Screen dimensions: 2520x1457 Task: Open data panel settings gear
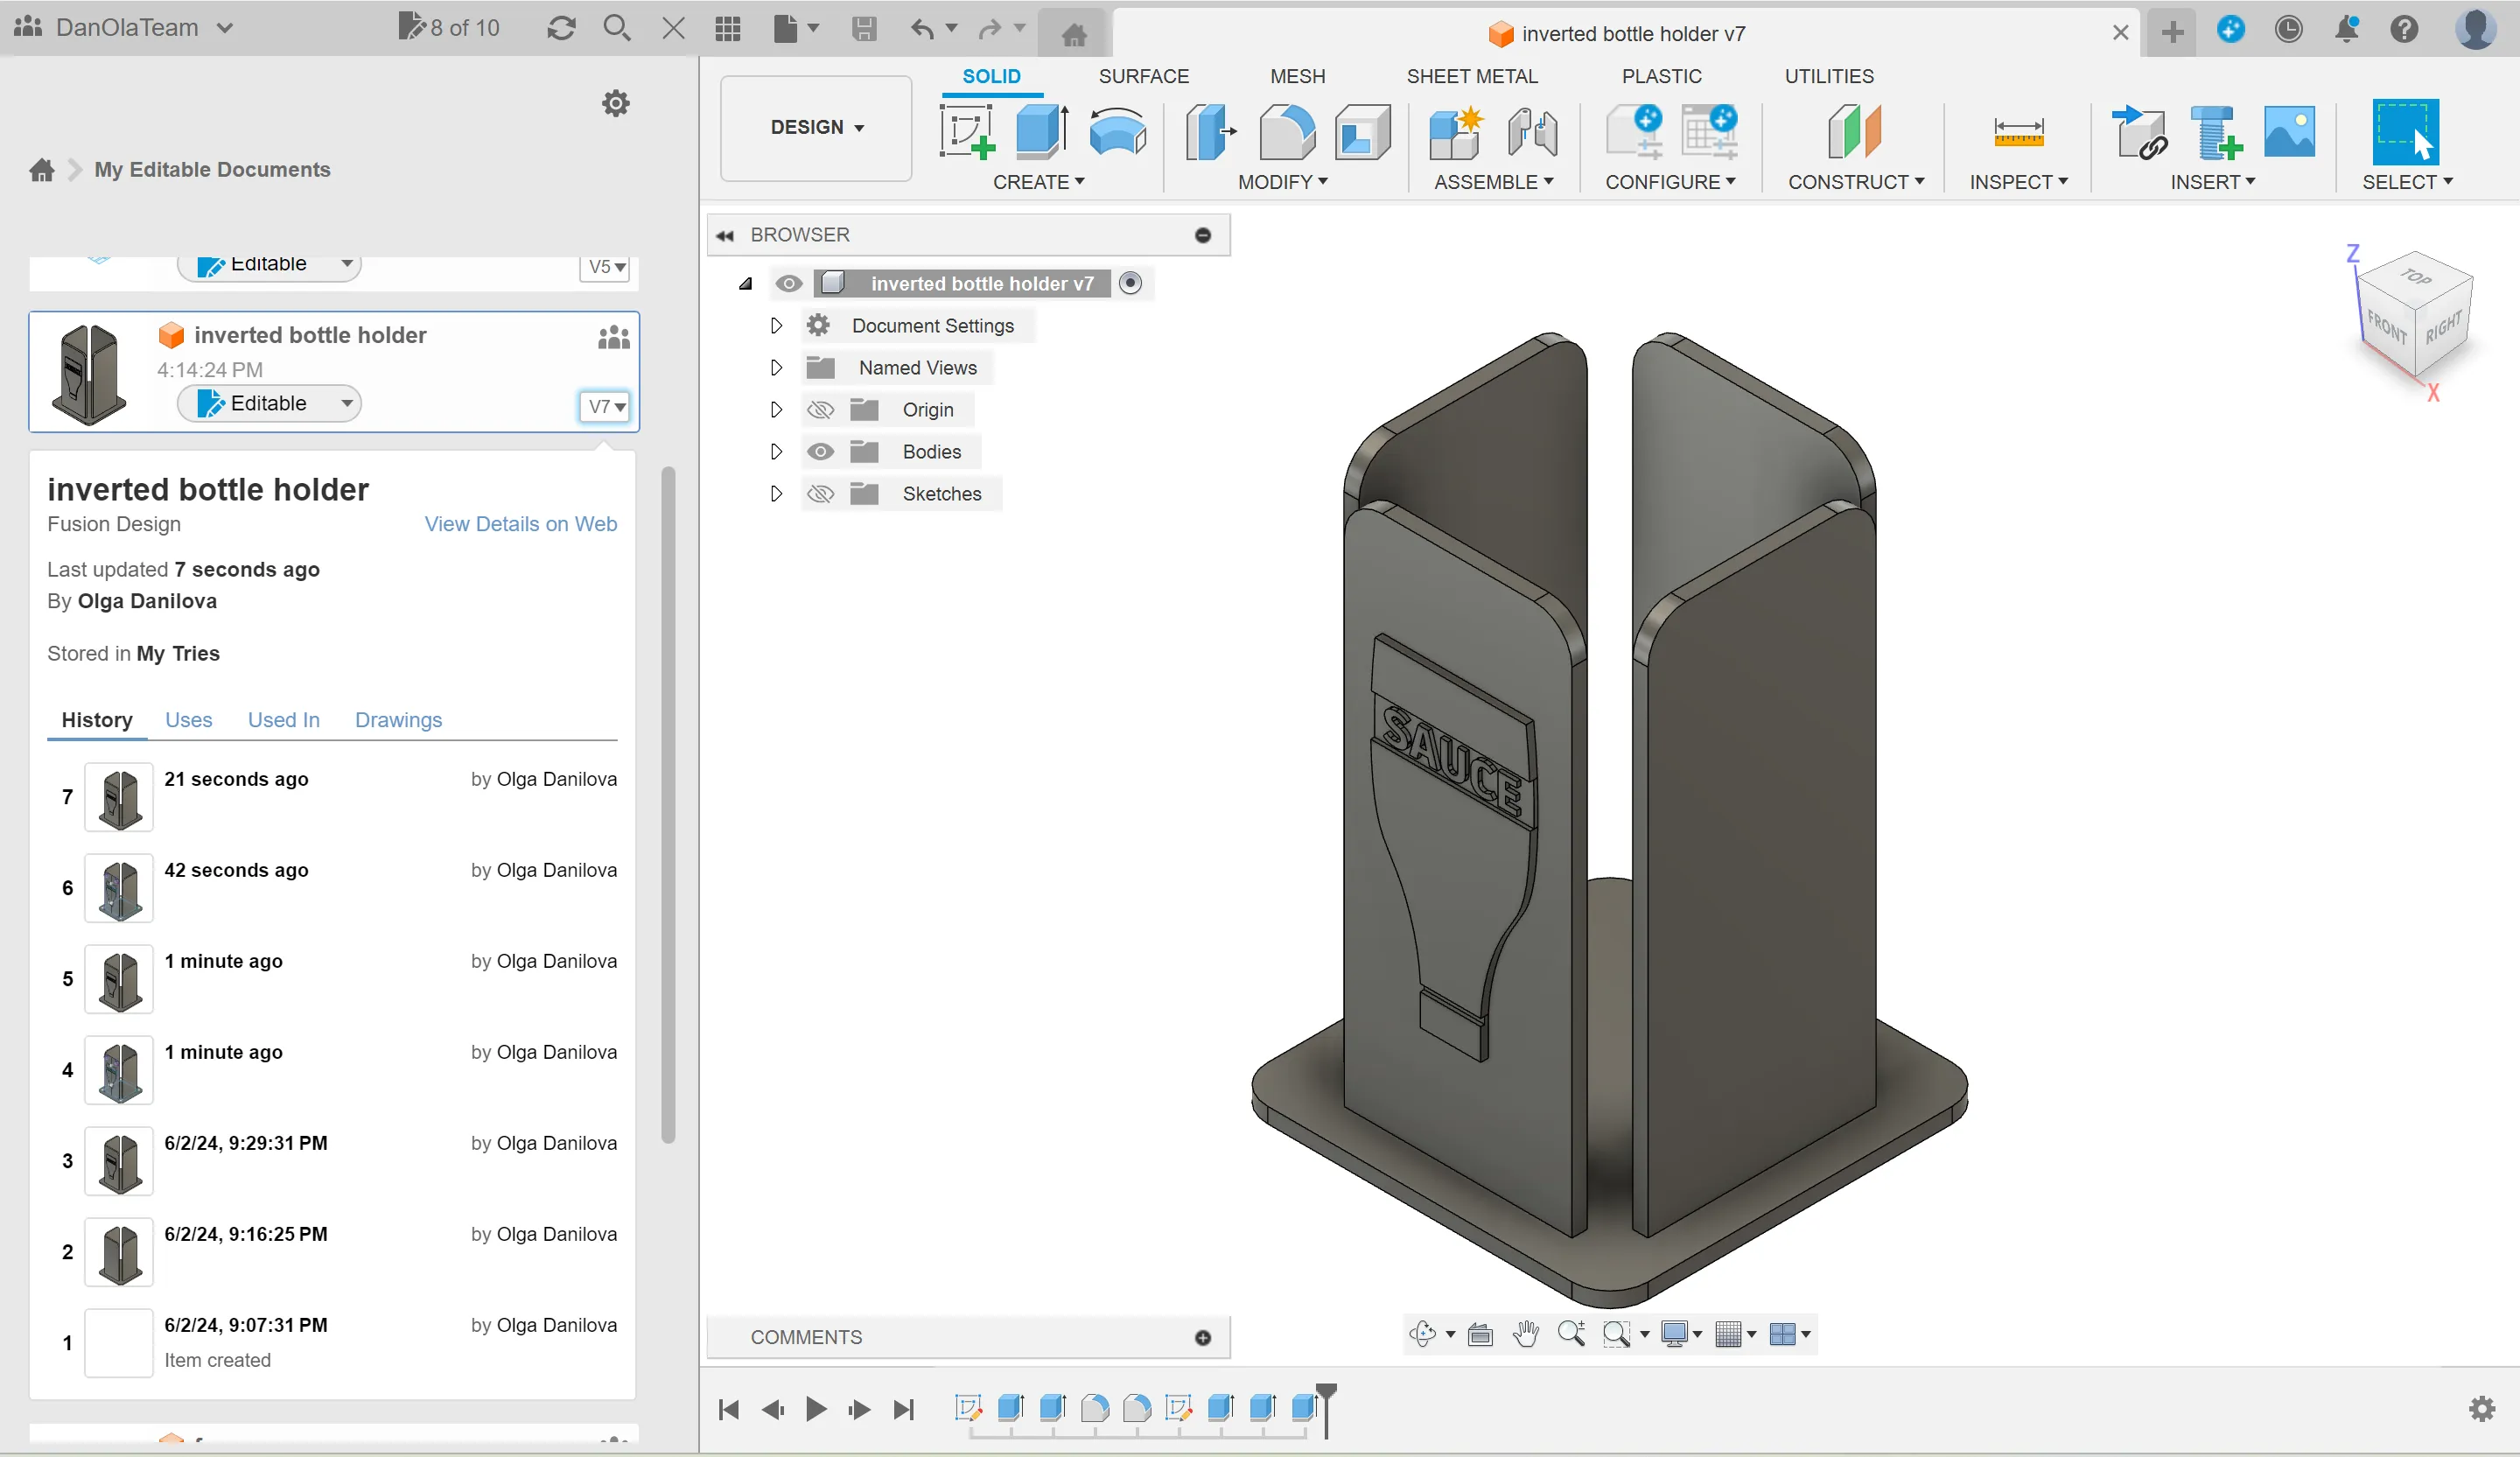(x=616, y=103)
